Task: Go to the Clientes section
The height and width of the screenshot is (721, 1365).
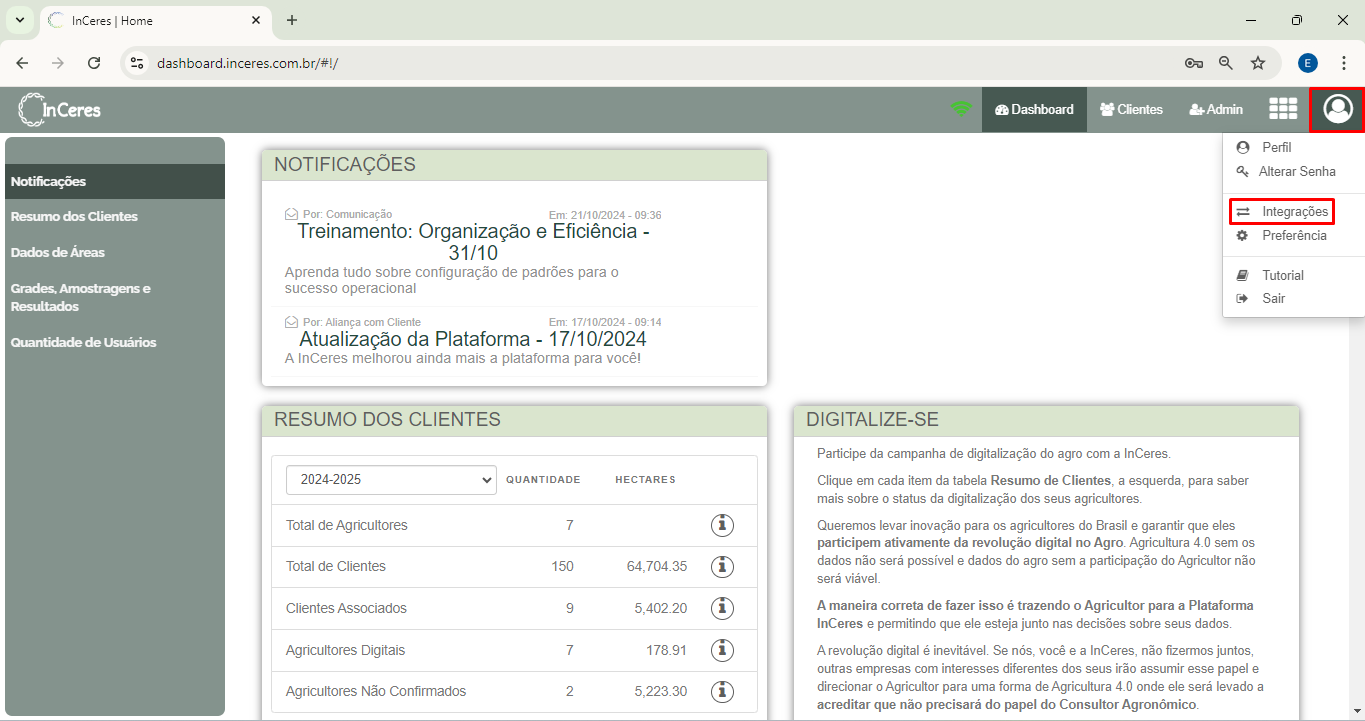Action: click(x=1131, y=109)
